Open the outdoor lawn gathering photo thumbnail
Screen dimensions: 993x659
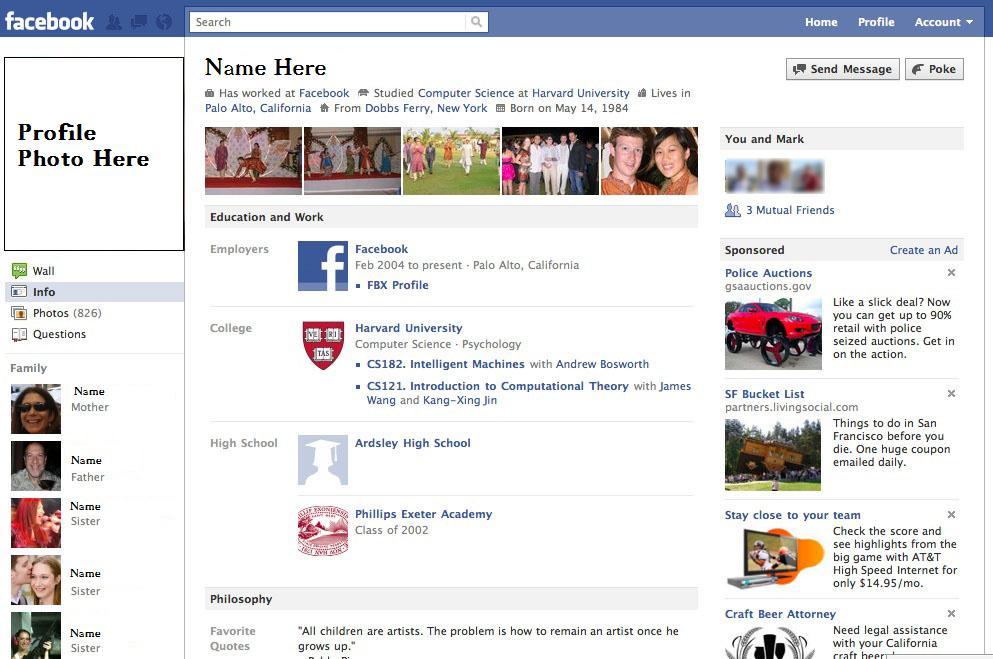click(452, 161)
